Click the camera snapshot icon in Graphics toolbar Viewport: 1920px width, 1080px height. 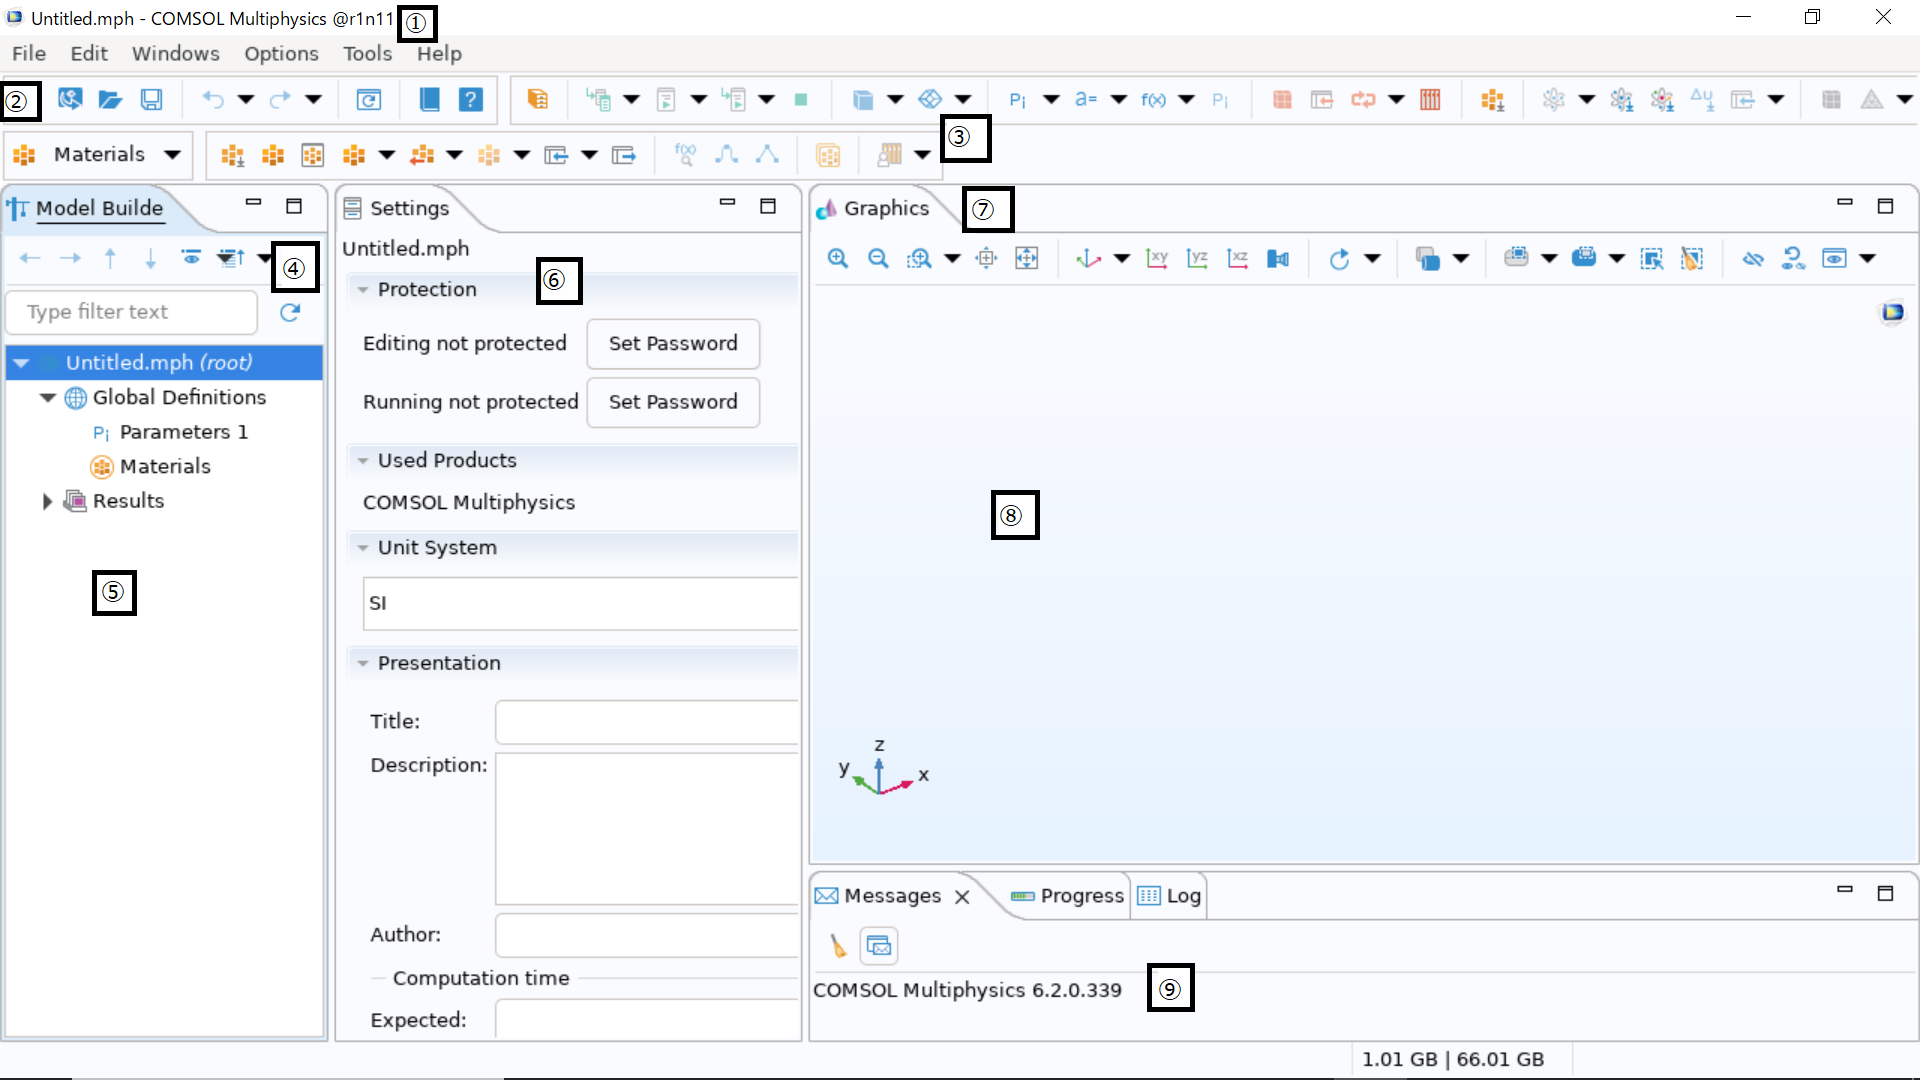1280,259
